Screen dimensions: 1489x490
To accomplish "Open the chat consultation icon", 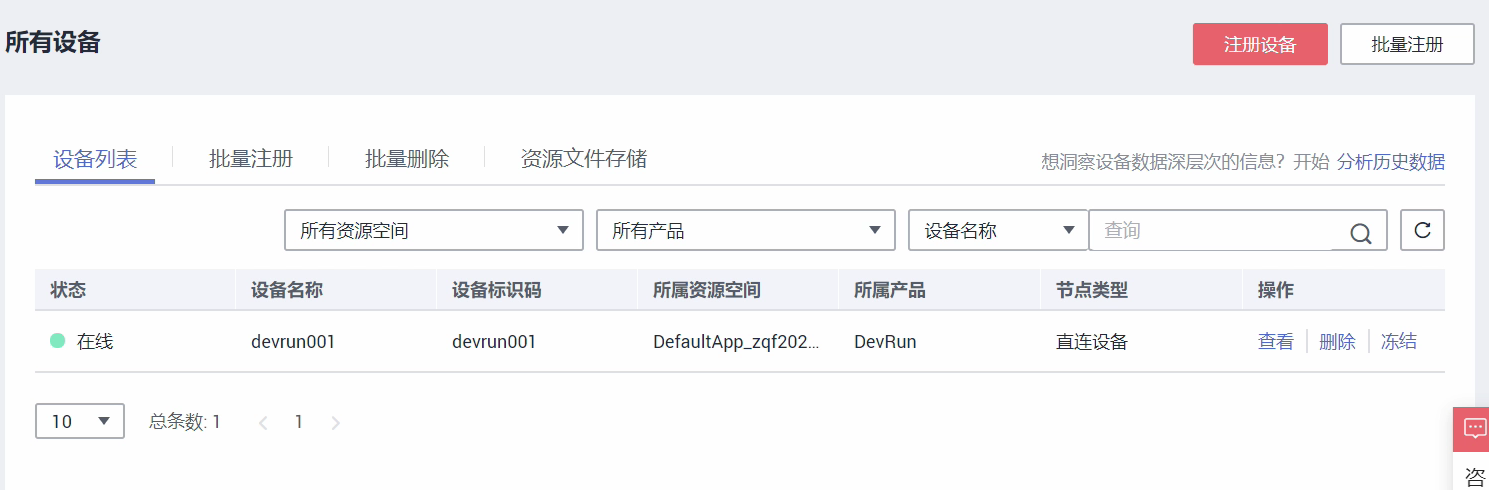I will 1474,428.
